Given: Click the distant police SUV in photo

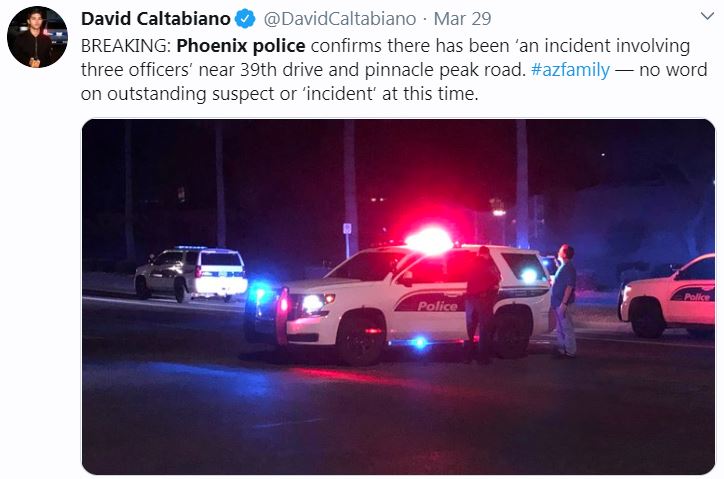Looking at the screenshot, I should point(191,274).
